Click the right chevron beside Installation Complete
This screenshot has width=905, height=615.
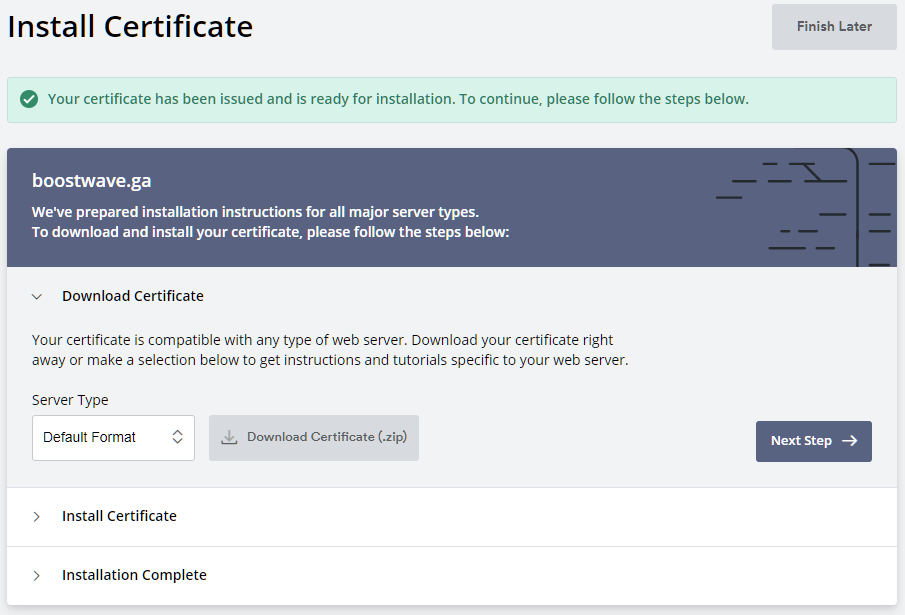[x=37, y=575]
